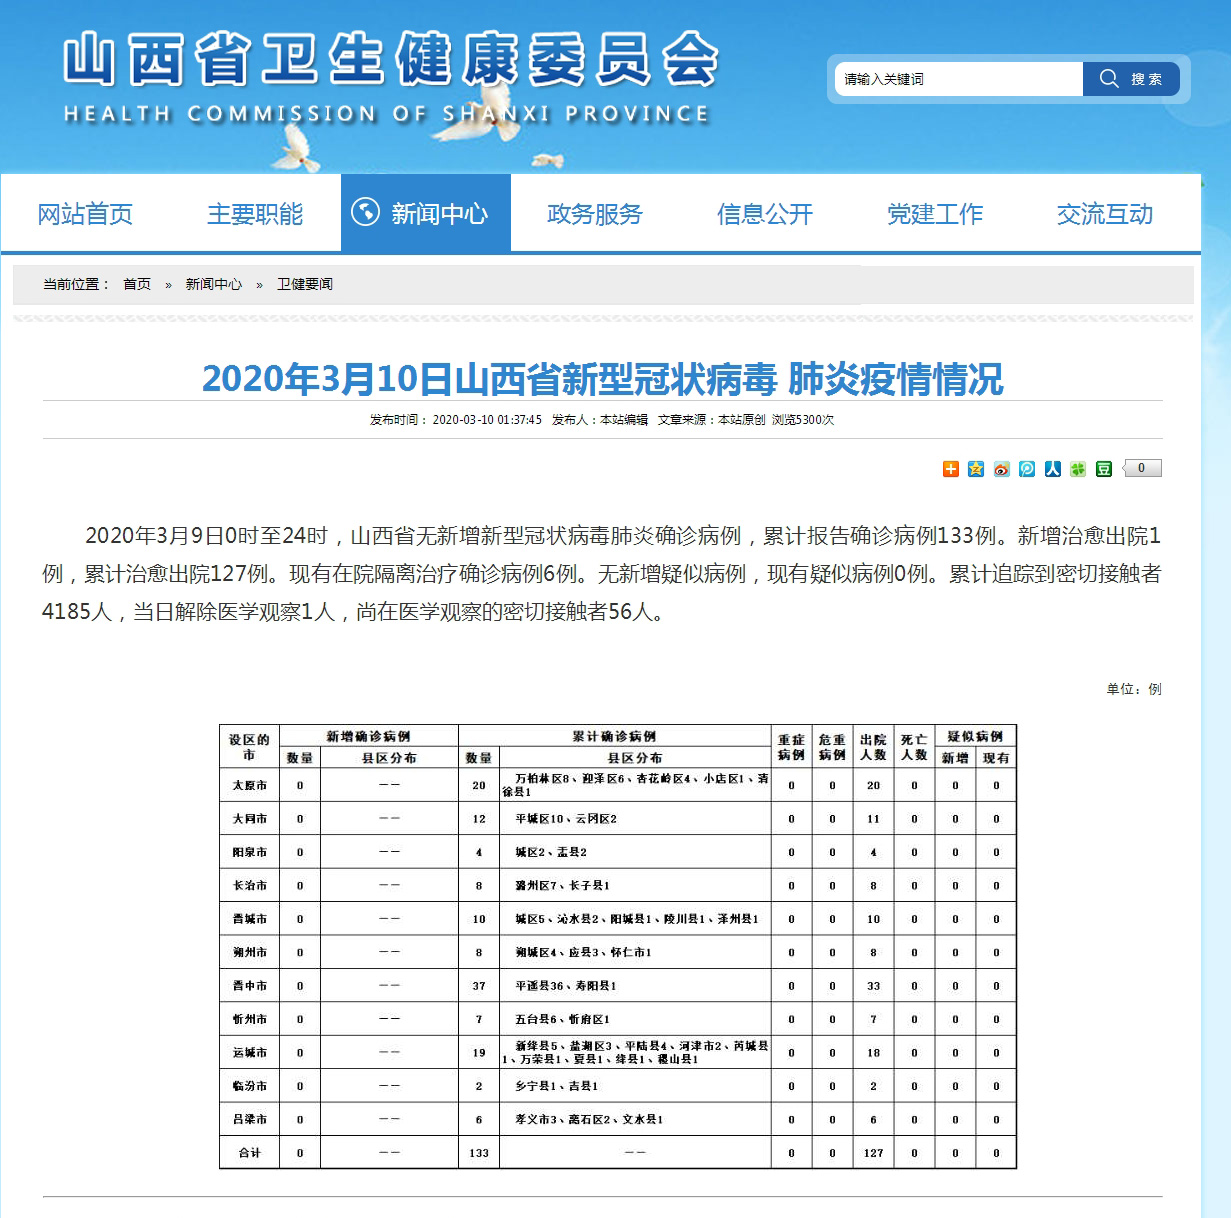Open the 党建工作 navigation tab
Viewport: 1231px width, 1218px height.
[935, 214]
